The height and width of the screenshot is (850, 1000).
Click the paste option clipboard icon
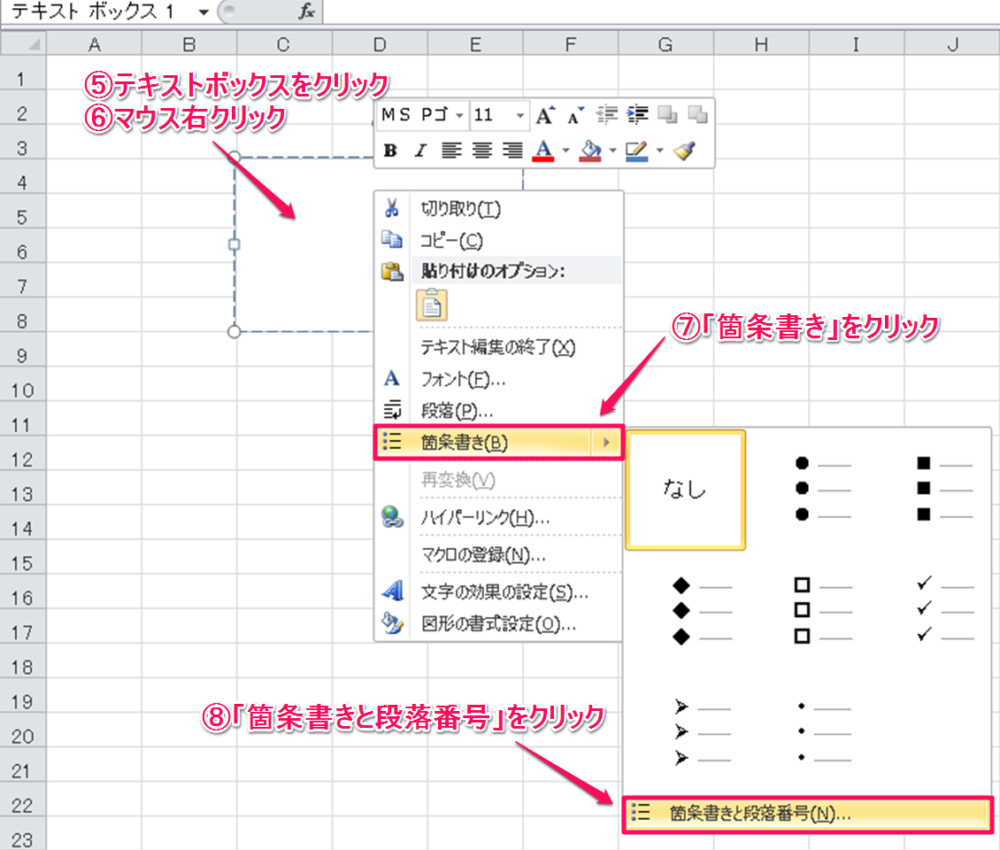pos(432,304)
